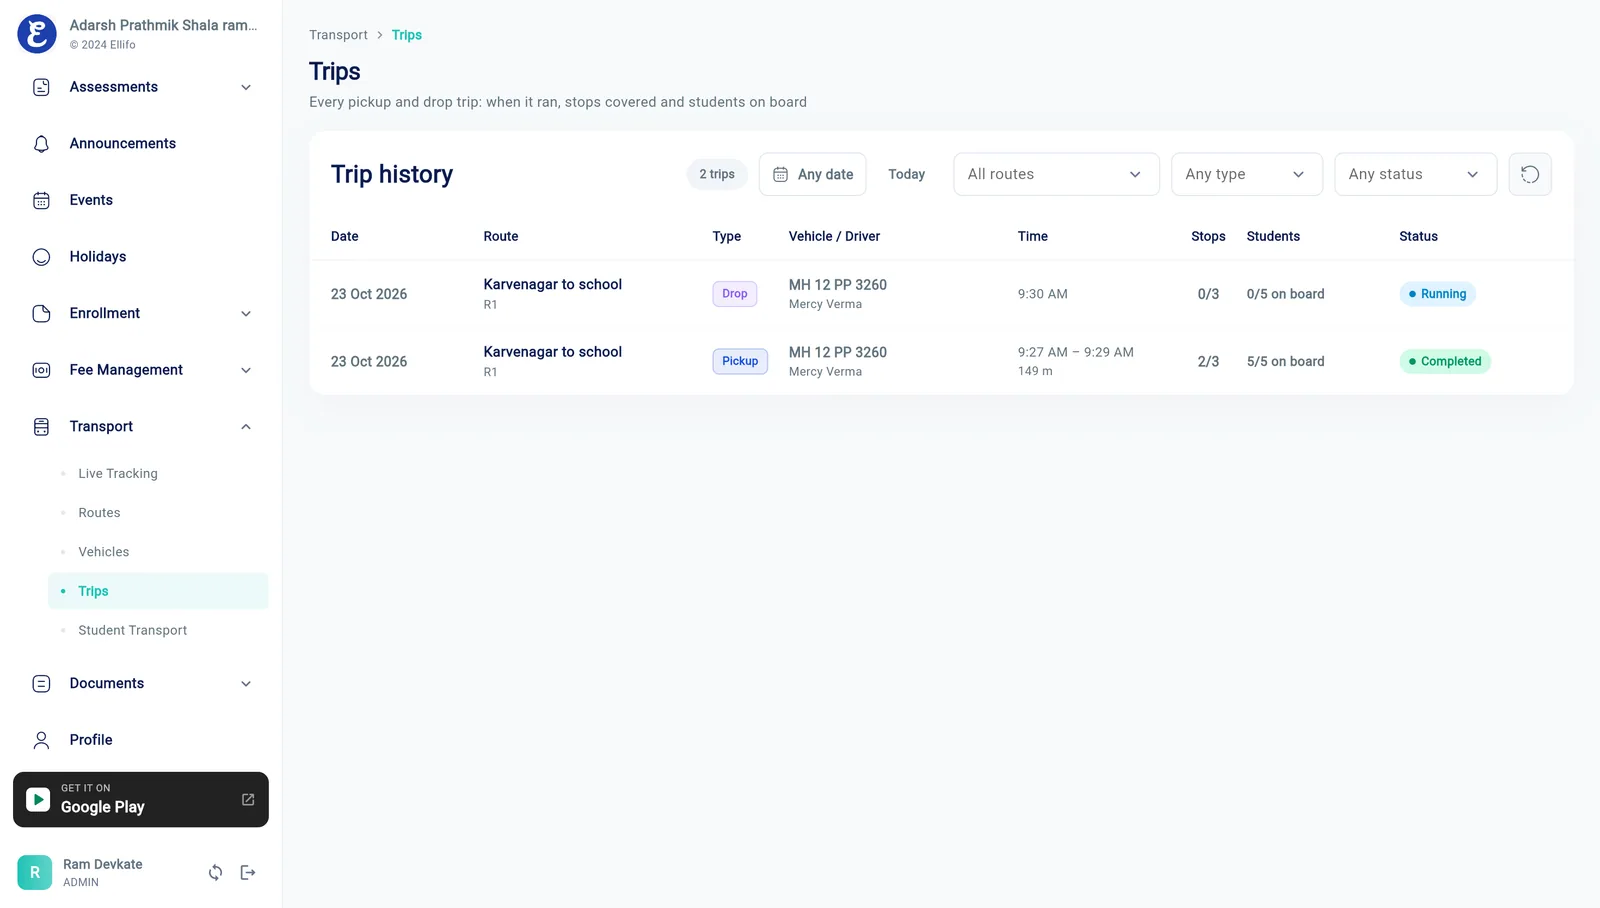This screenshot has width=1600, height=908.
Task: Click the Events calendar icon
Action: pyautogui.click(x=41, y=200)
